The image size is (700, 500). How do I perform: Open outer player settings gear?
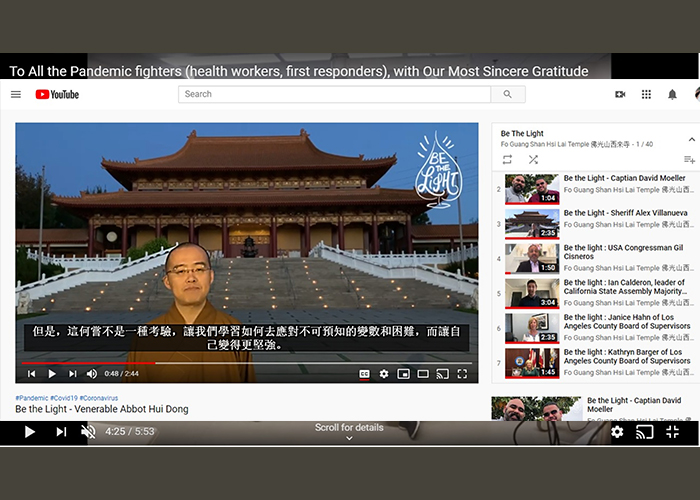click(617, 432)
